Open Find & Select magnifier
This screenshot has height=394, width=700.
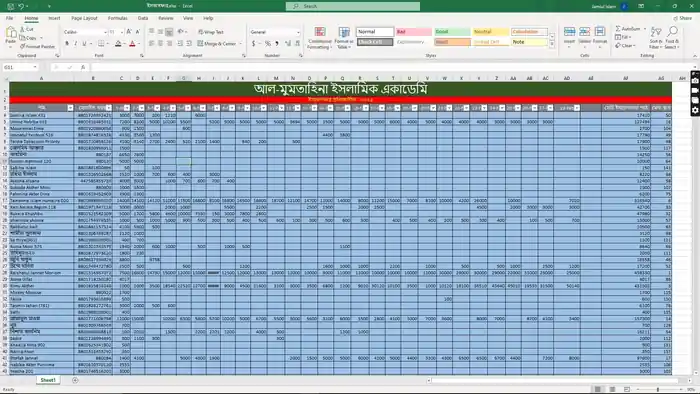pos(672,37)
